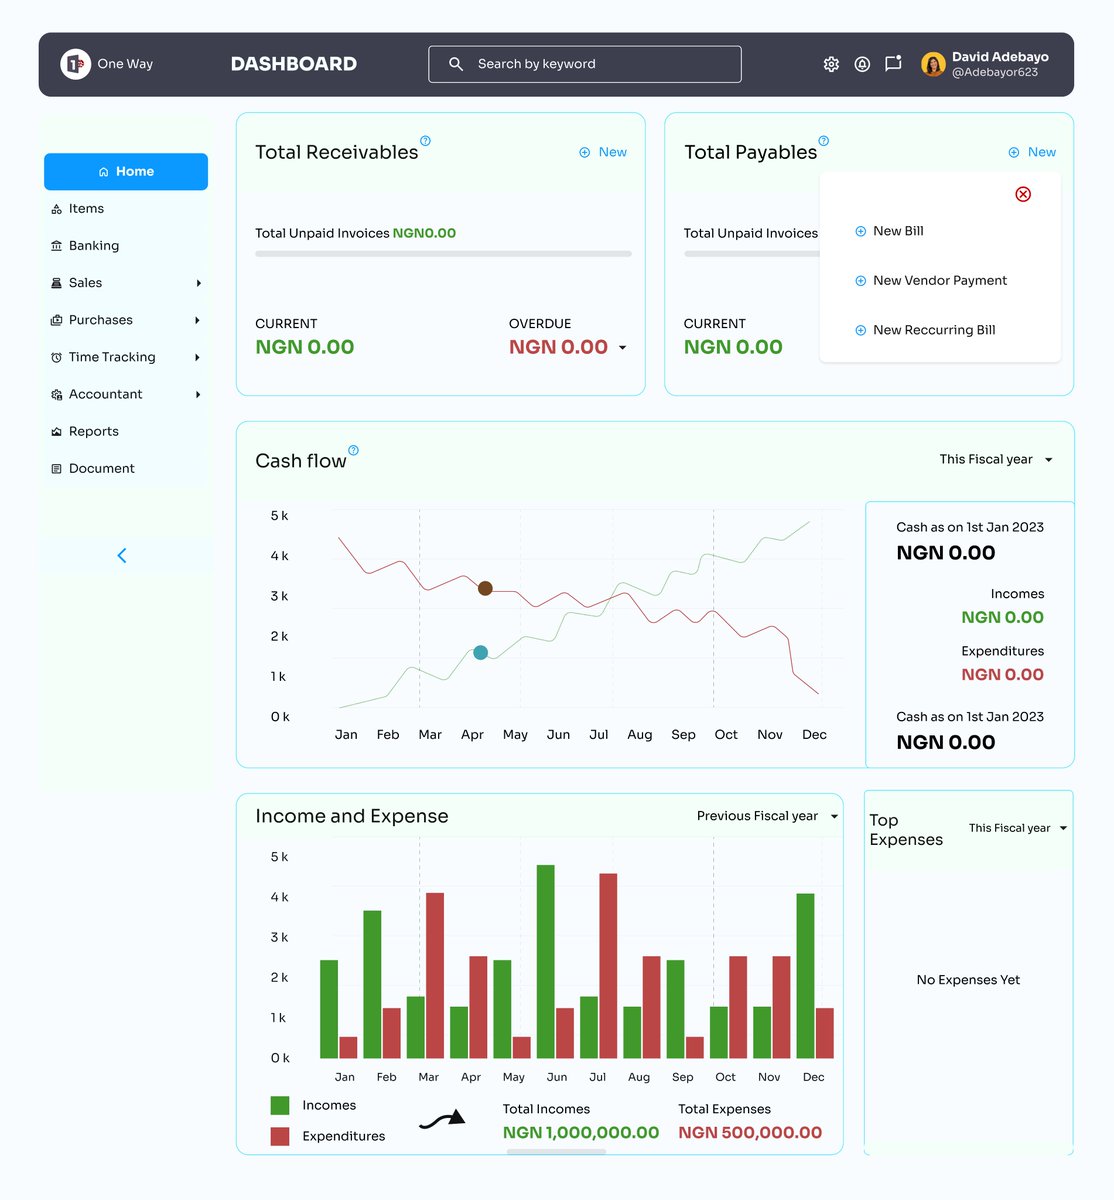Click red Expenditures legend swatch
This screenshot has height=1200, width=1114.
tap(280, 1136)
